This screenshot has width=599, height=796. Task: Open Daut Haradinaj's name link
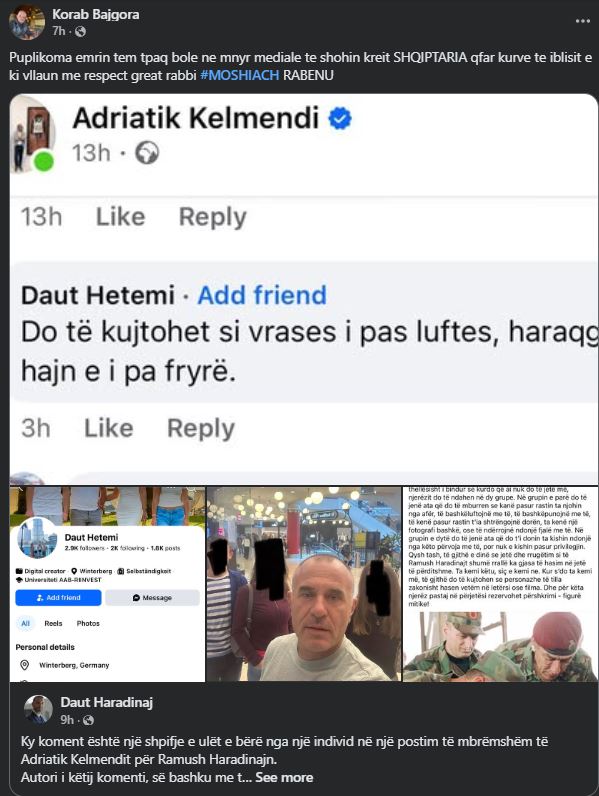[x=107, y=703]
